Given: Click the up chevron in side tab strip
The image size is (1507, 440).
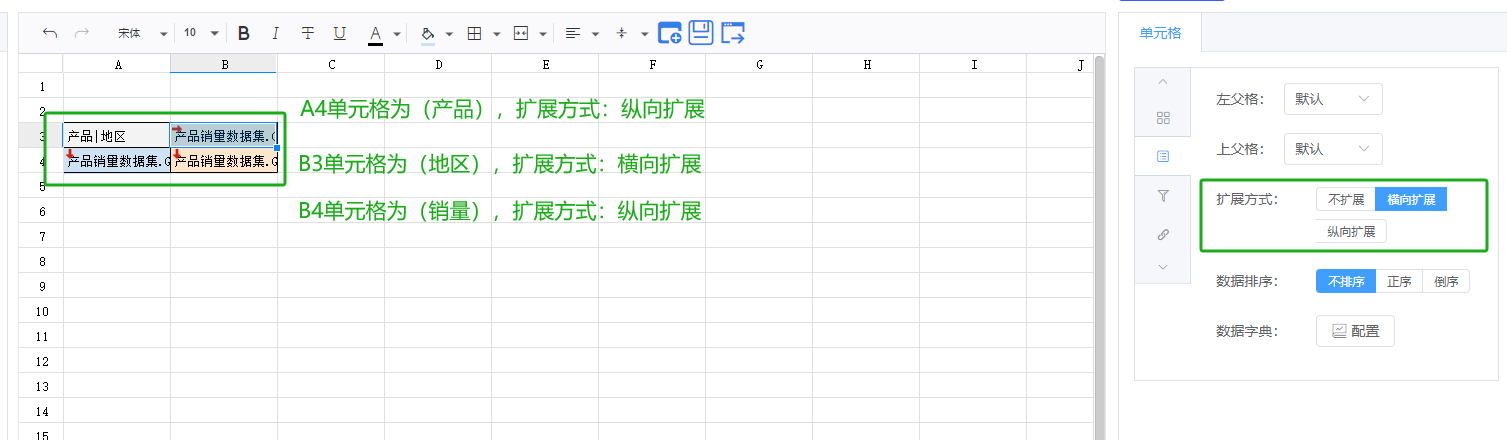Looking at the screenshot, I should (1162, 80).
